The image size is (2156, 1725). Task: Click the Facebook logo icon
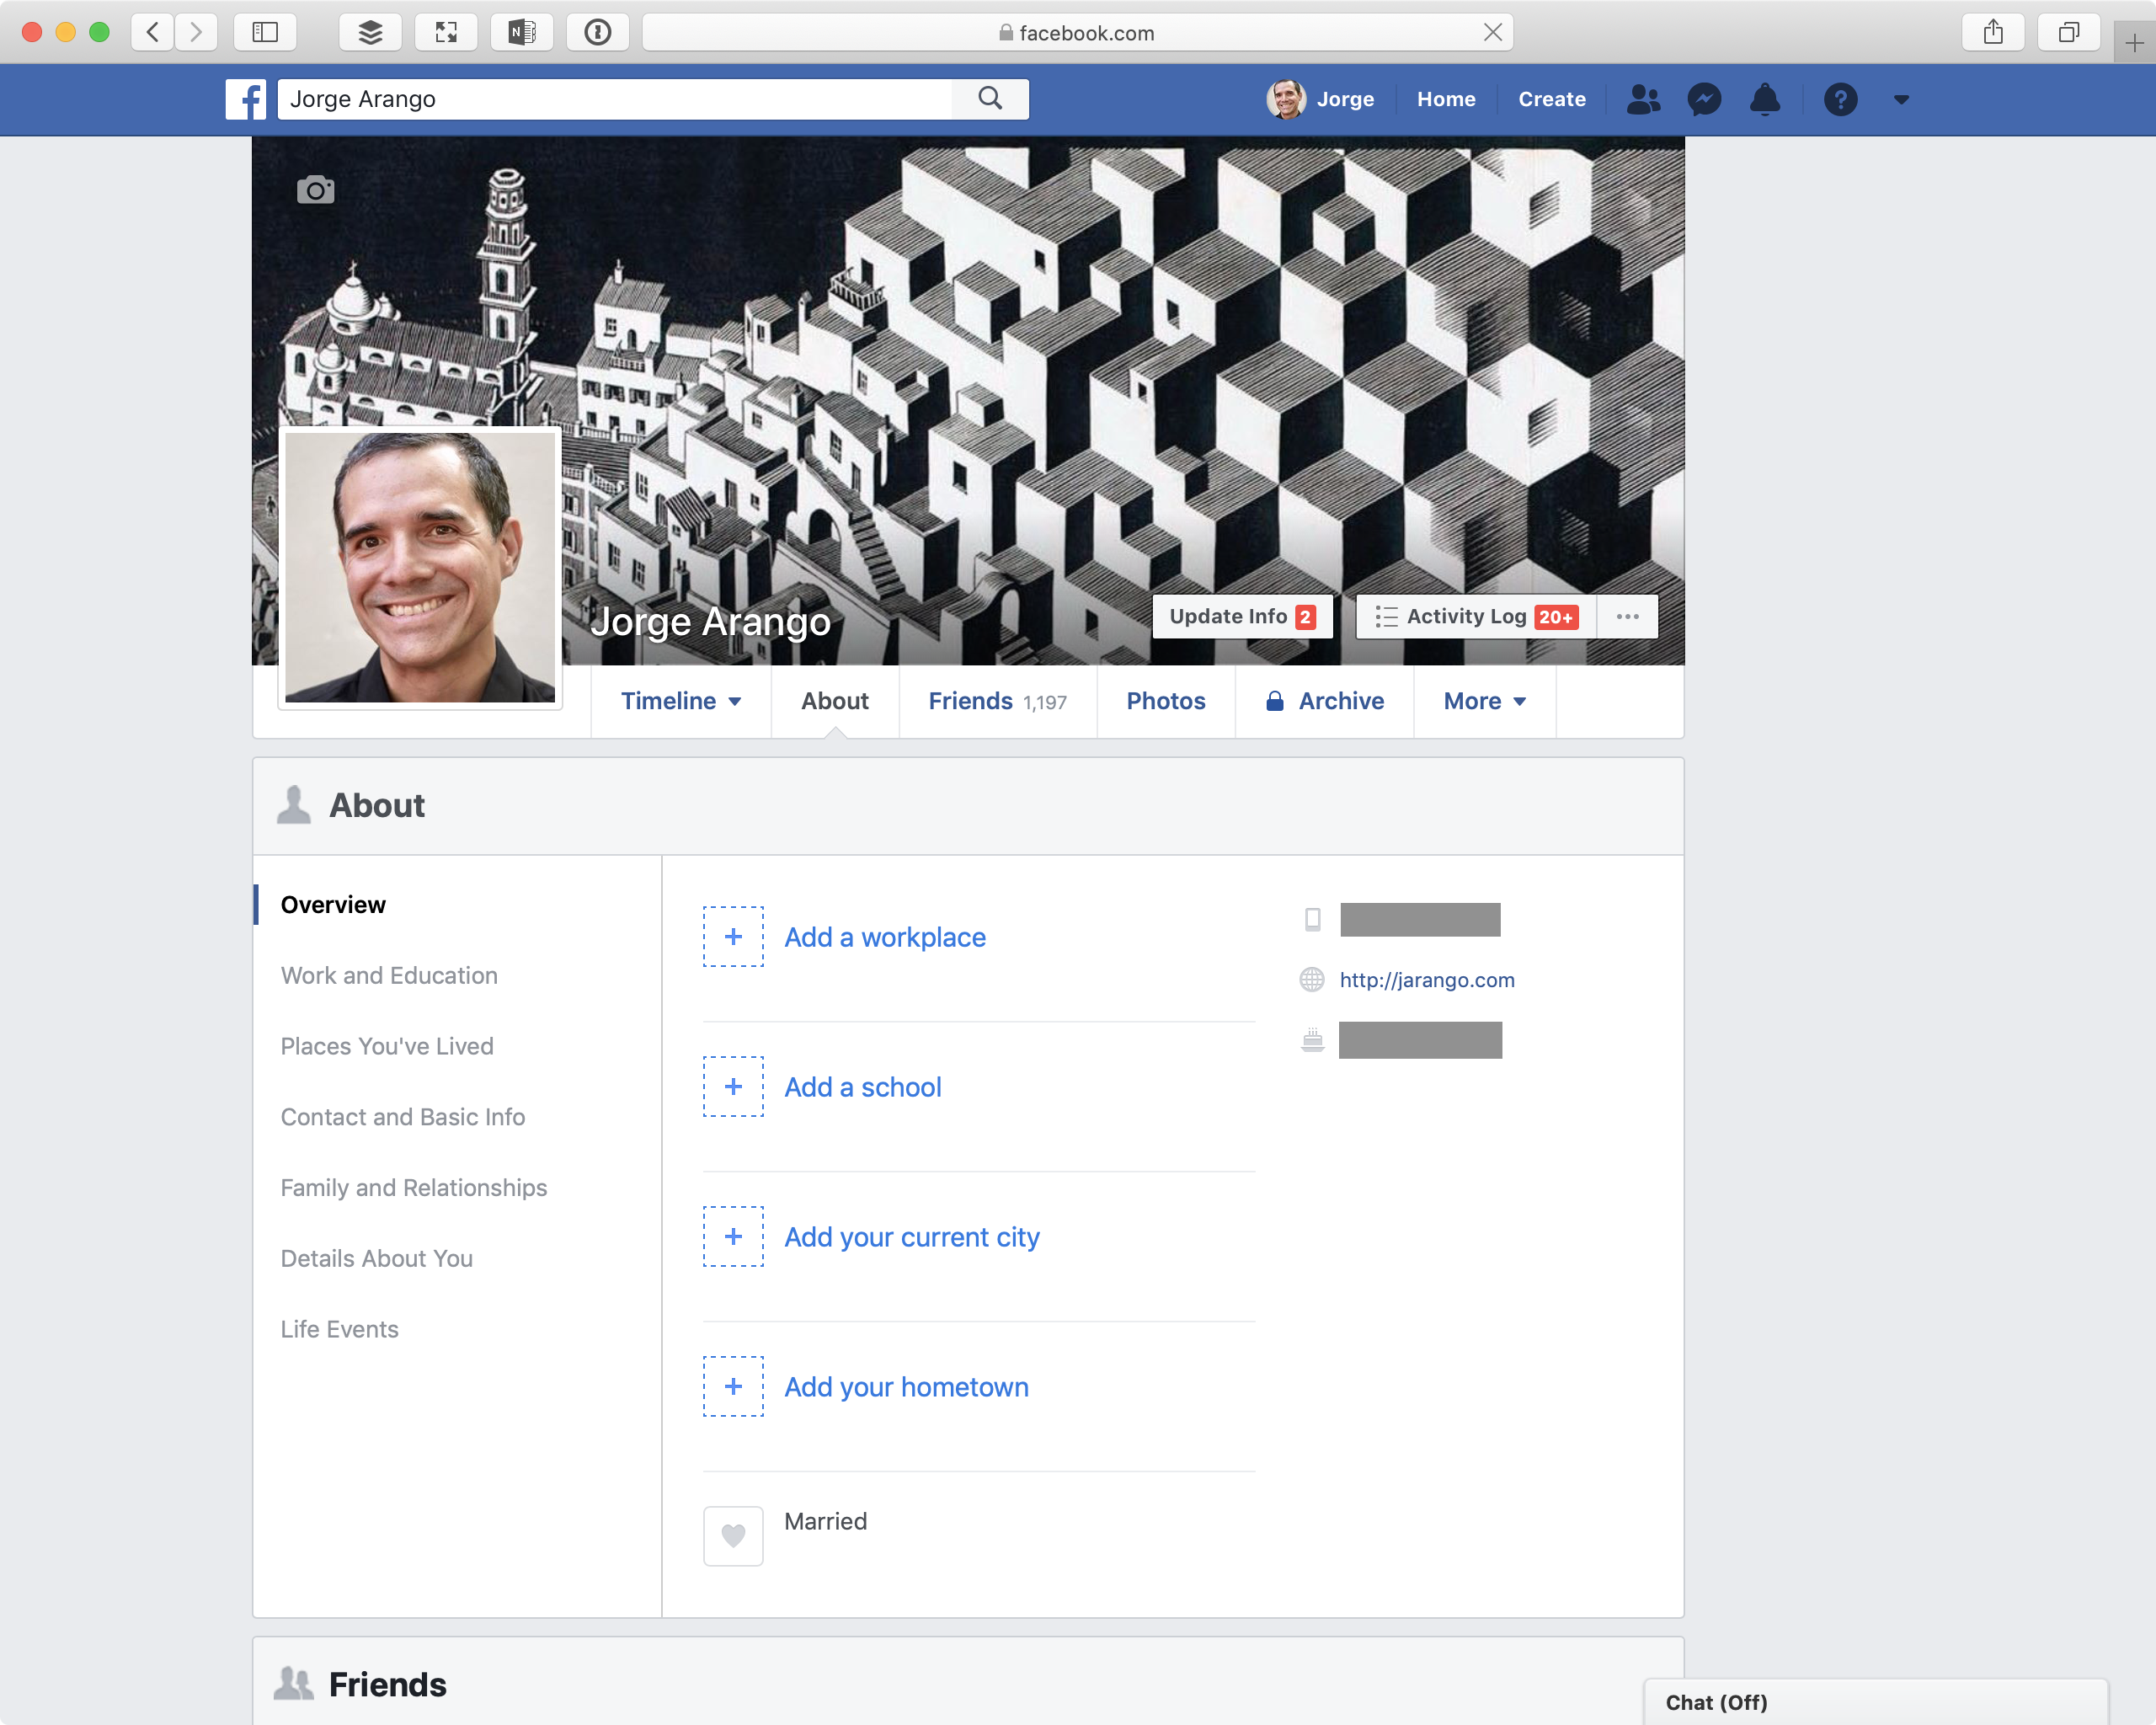246,99
